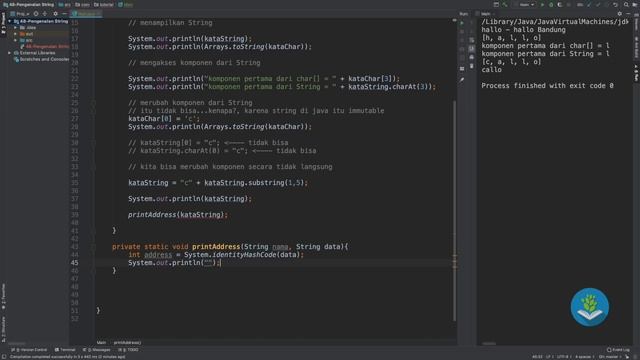
Task: Click the Run with Coverage shield icon
Action: 560,5
